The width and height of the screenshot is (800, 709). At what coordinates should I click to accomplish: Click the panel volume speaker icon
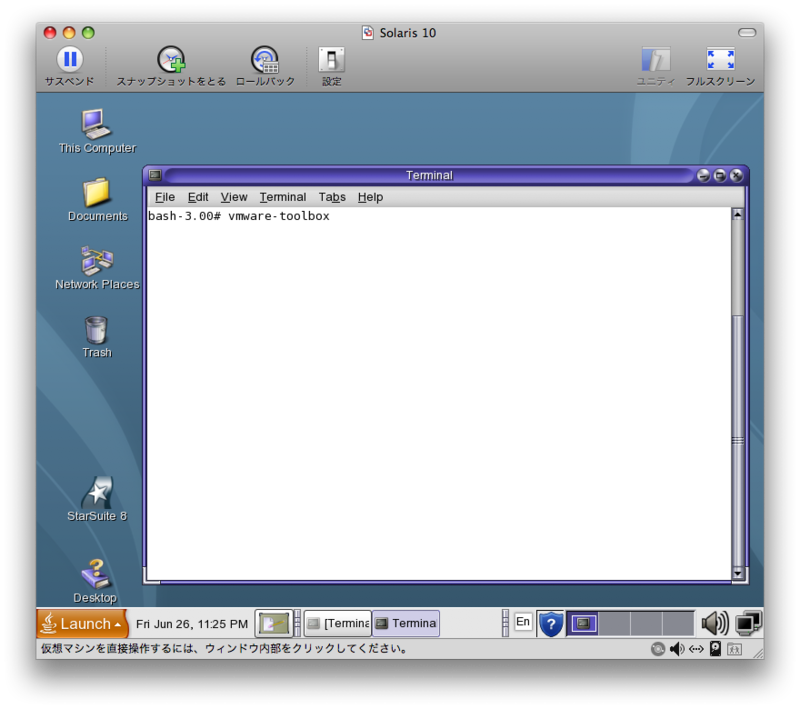coord(714,623)
